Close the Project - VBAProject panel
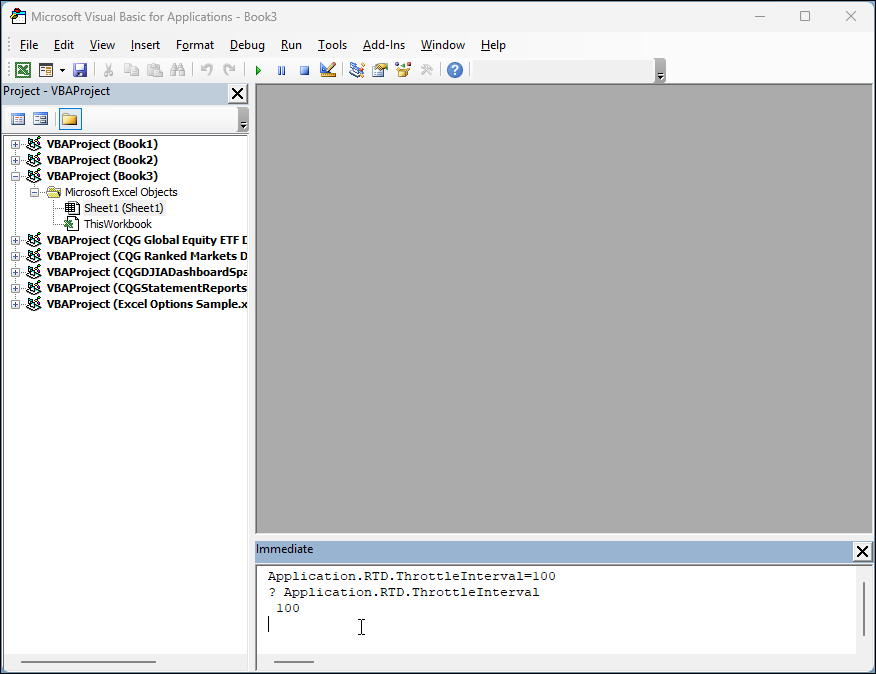Viewport: 876px width, 674px height. click(237, 93)
